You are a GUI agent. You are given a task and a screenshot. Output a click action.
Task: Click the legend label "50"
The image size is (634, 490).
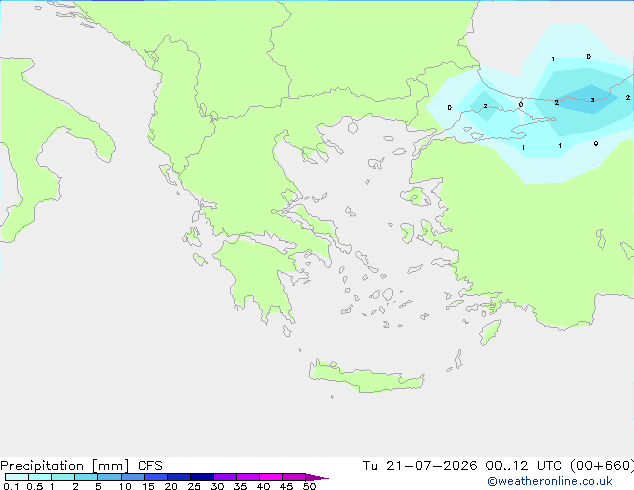(x=309, y=486)
